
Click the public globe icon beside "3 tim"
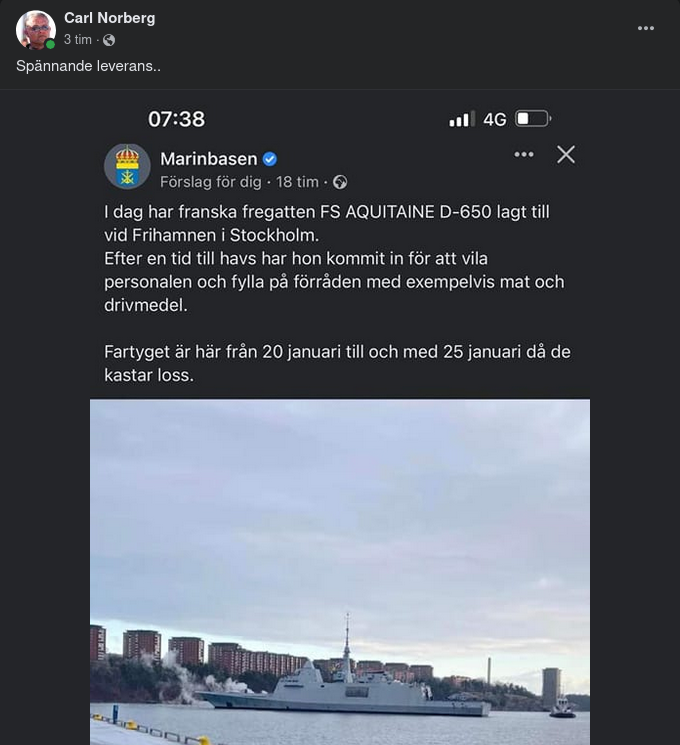click(109, 40)
